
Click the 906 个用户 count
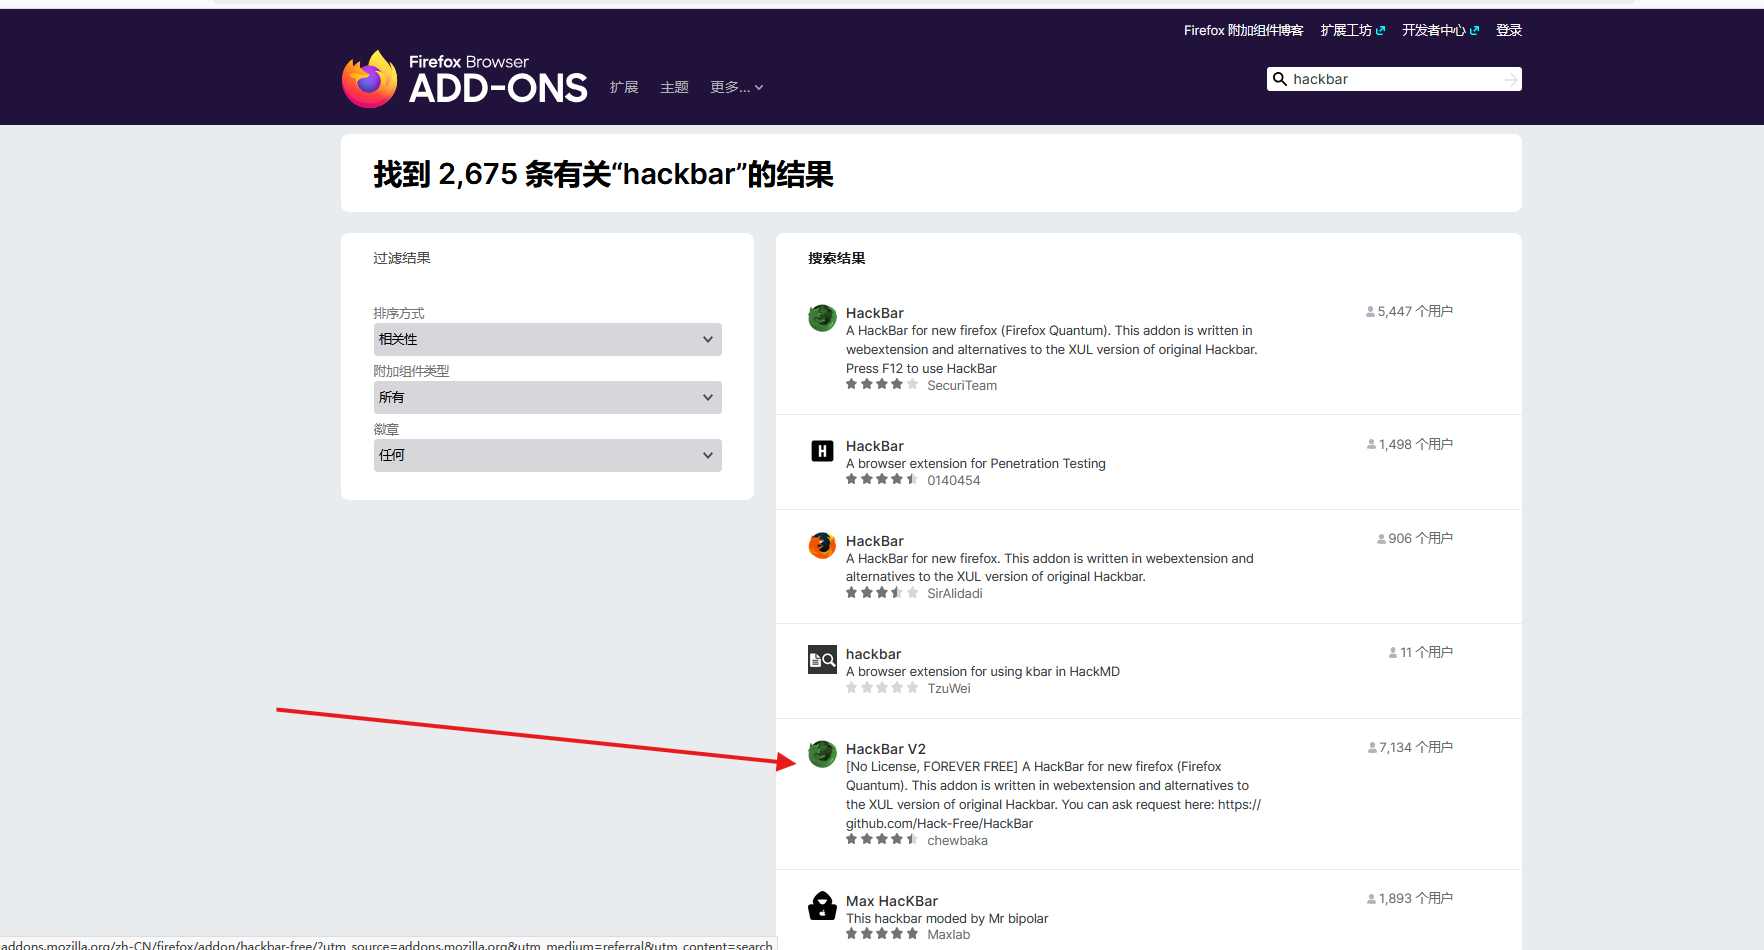1415,538
